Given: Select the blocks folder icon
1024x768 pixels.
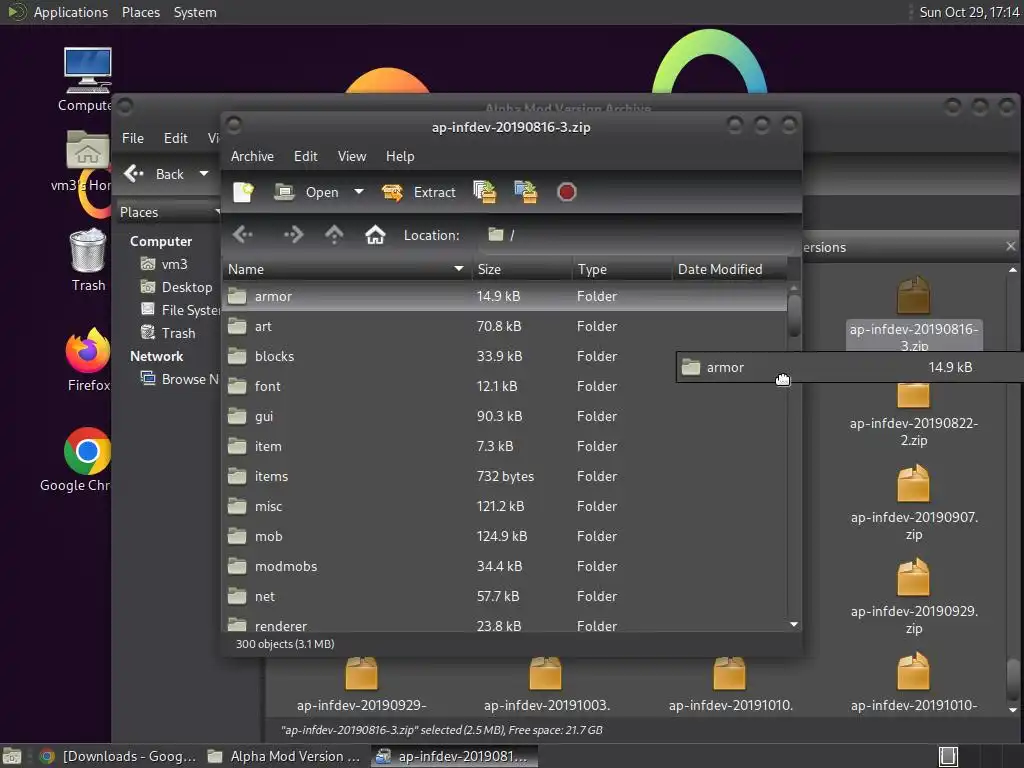Looking at the screenshot, I should tap(237, 357).
